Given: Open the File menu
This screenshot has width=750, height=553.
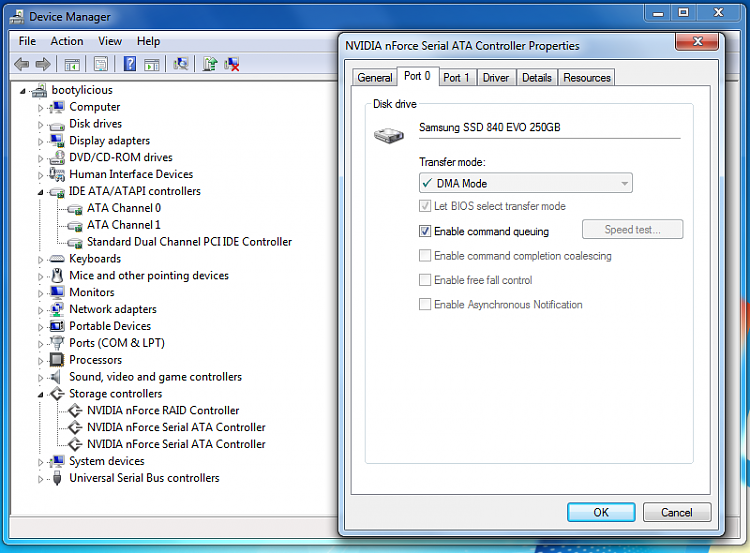Looking at the screenshot, I should (27, 41).
